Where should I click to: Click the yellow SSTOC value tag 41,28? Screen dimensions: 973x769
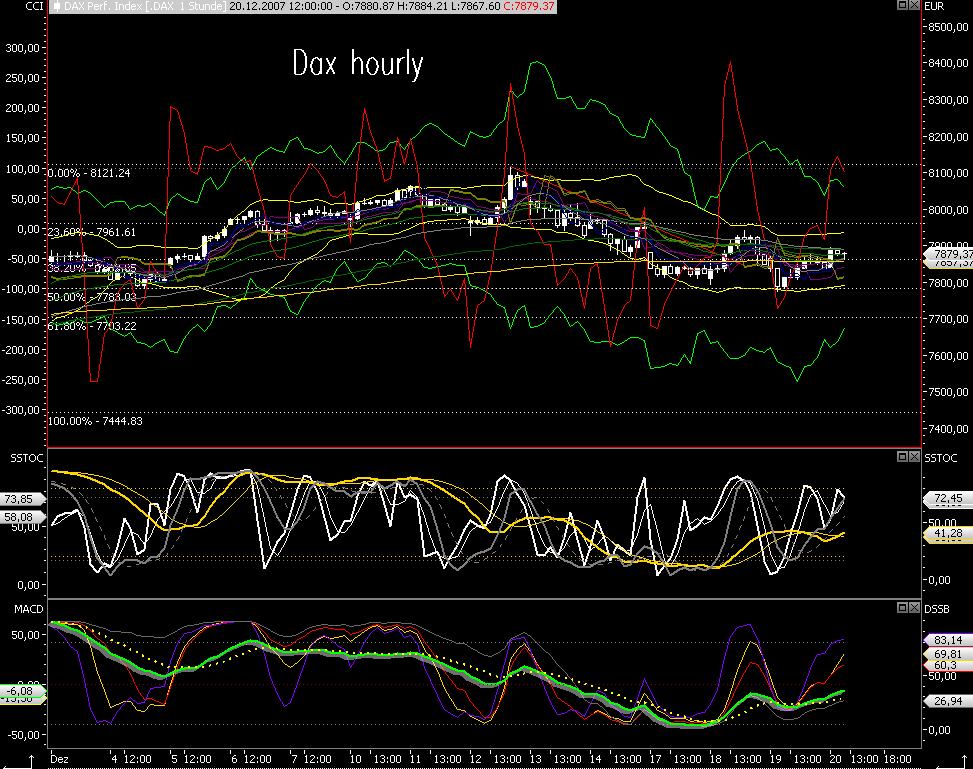click(x=948, y=533)
